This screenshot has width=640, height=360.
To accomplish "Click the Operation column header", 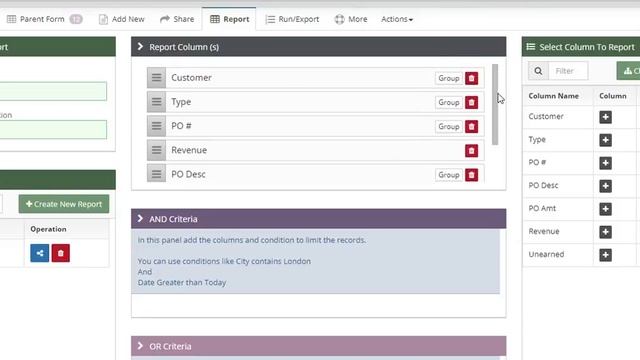I will pyautogui.click(x=48, y=229).
